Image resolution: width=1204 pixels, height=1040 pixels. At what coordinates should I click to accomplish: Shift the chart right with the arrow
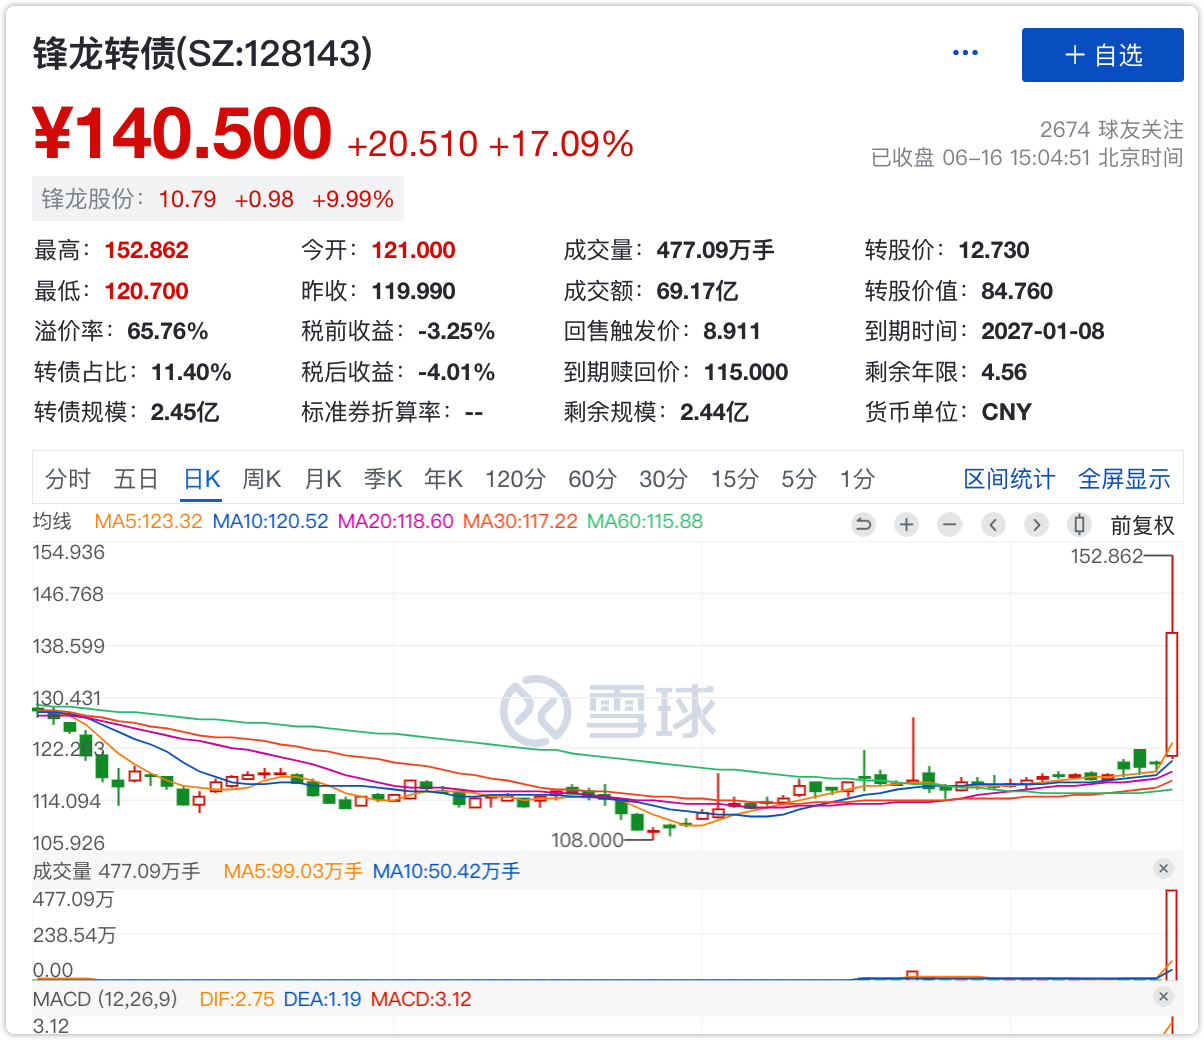(x=1036, y=524)
